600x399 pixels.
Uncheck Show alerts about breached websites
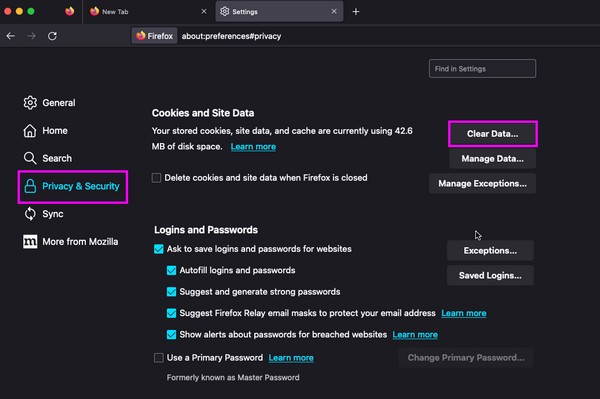(x=171, y=335)
